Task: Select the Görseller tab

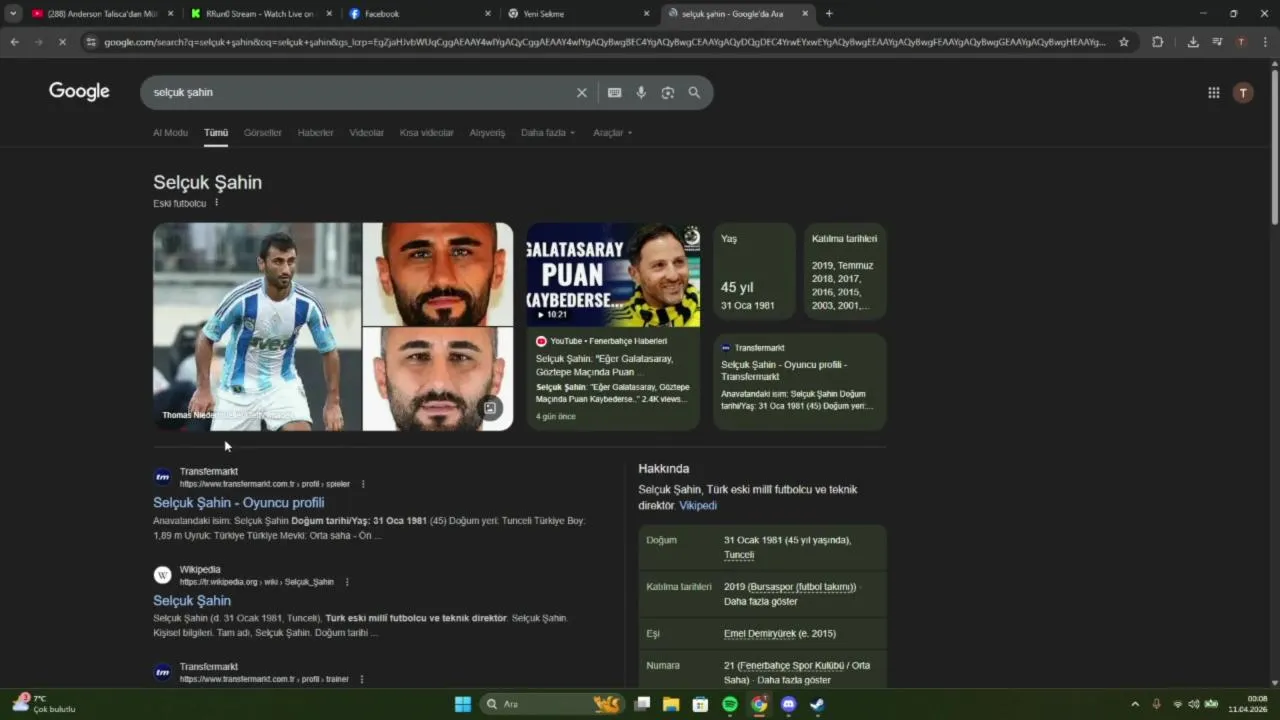Action: pos(263,133)
